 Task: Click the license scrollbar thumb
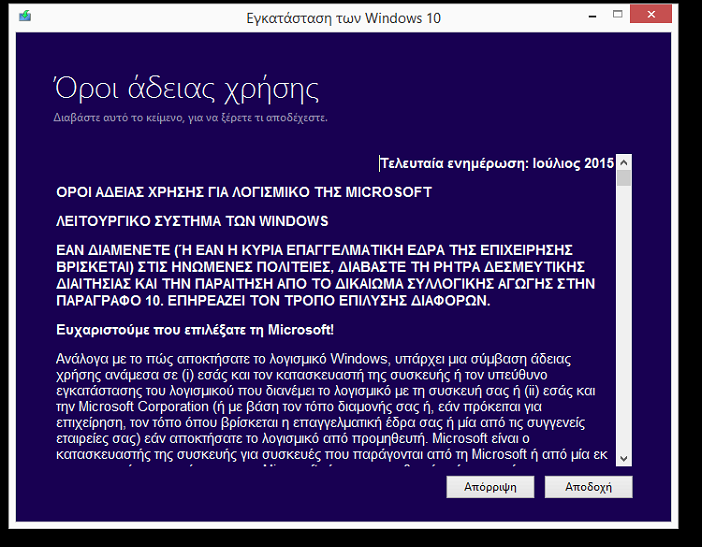pos(624,178)
